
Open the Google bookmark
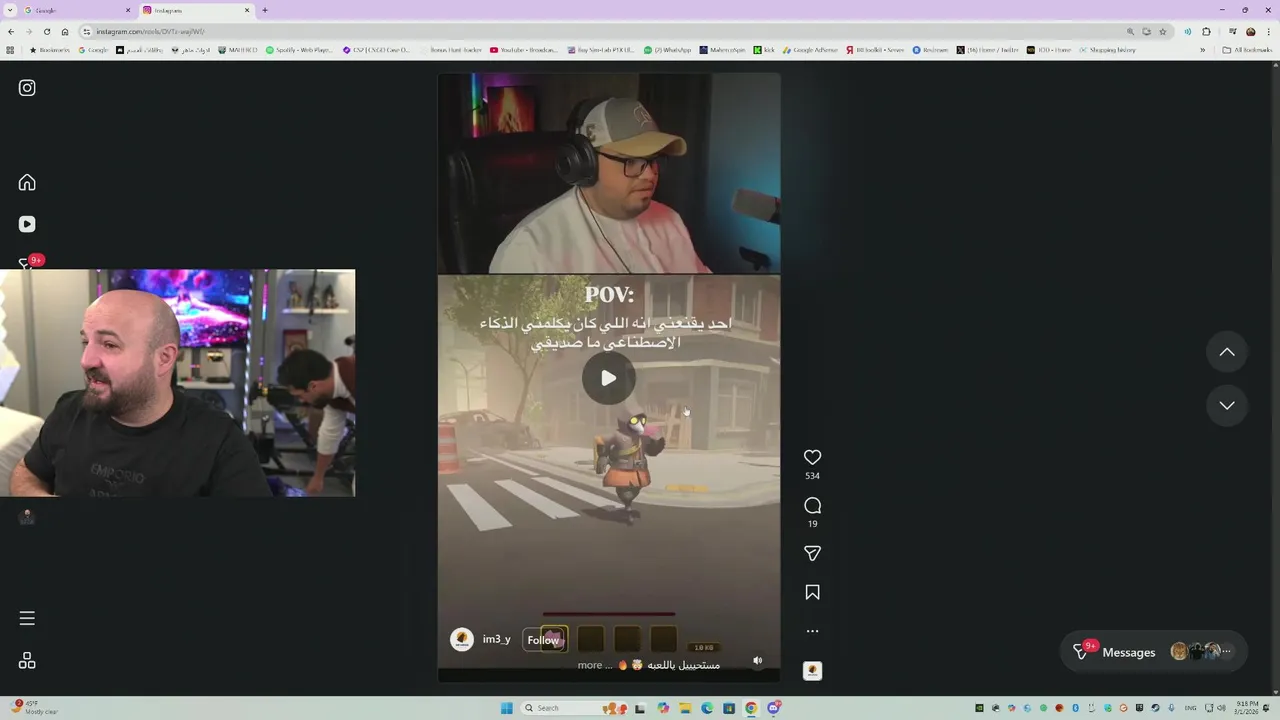click(x=94, y=50)
